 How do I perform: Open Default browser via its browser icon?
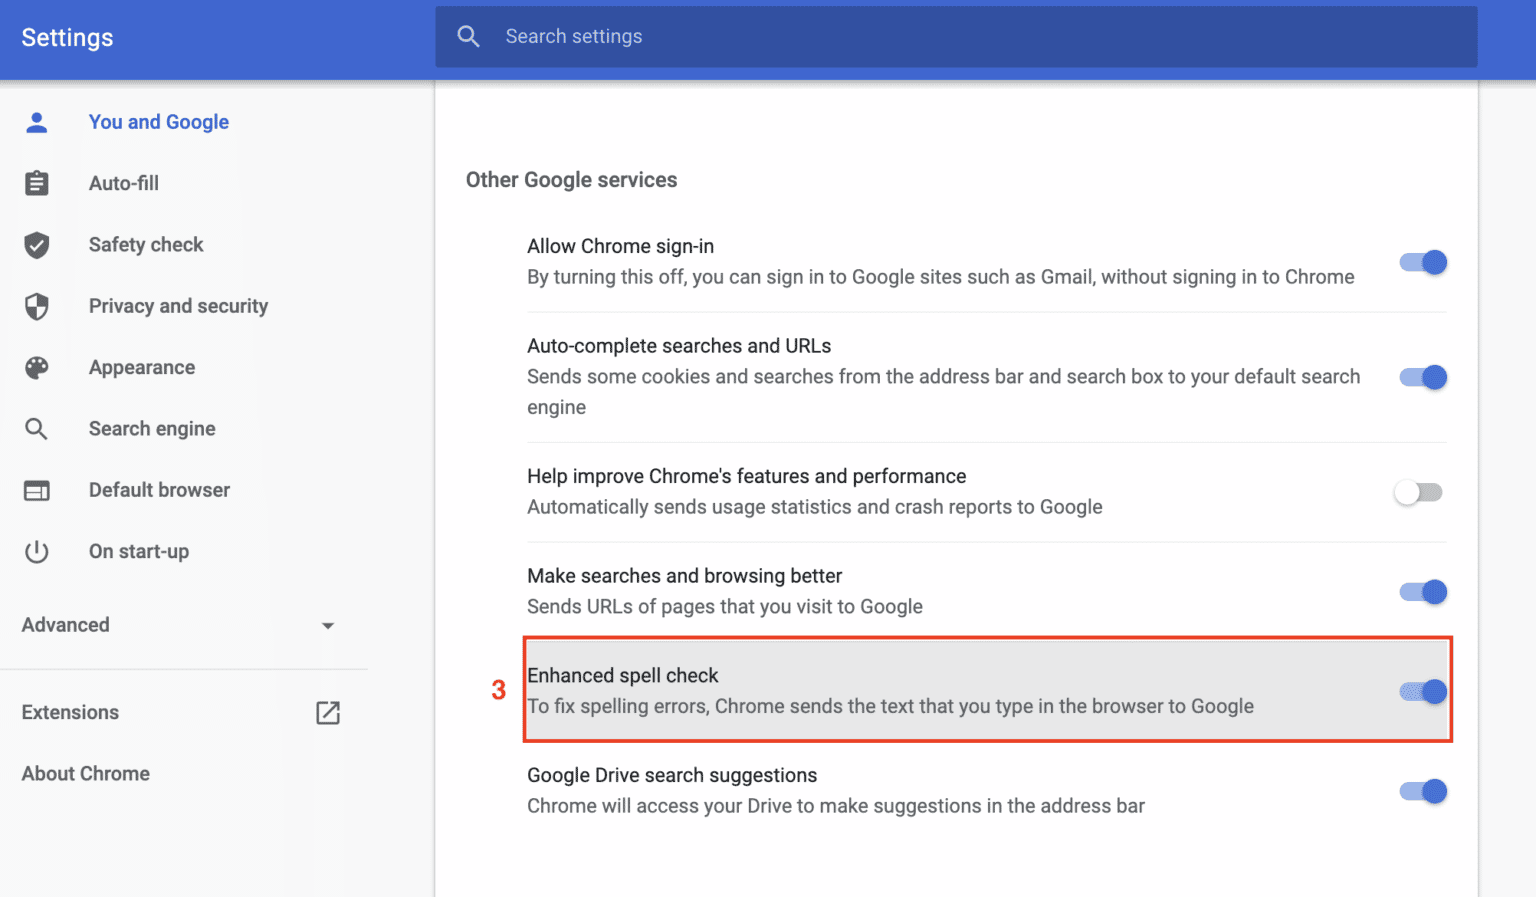click(x=36, y=490)
